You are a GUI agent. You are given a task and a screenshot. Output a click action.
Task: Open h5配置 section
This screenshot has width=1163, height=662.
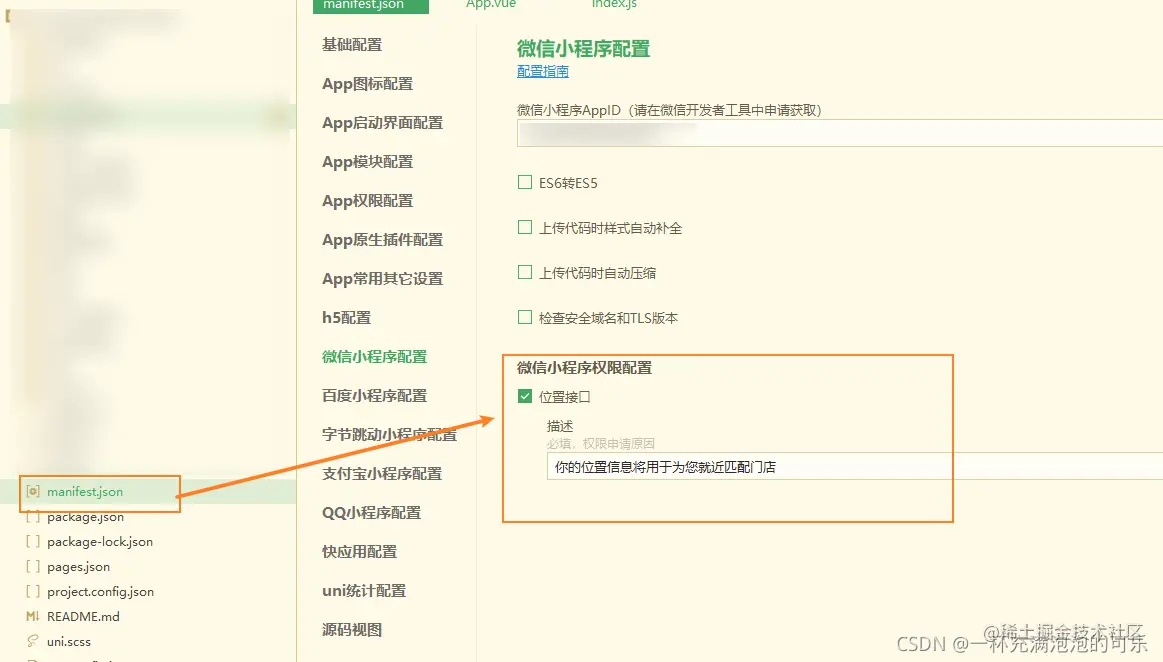coord(346,318)
